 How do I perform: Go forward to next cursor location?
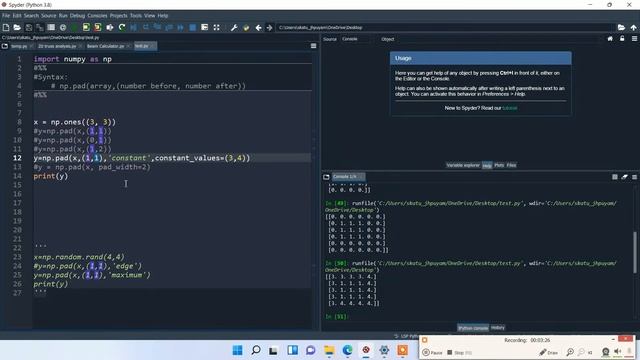[x=269, y=27]
